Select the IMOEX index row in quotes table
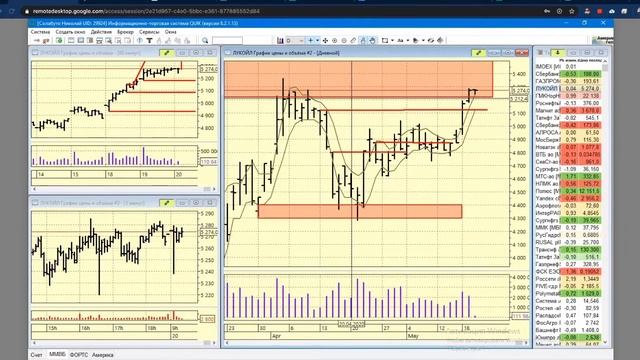Screen dimensions: 640x360 (568, 67)
